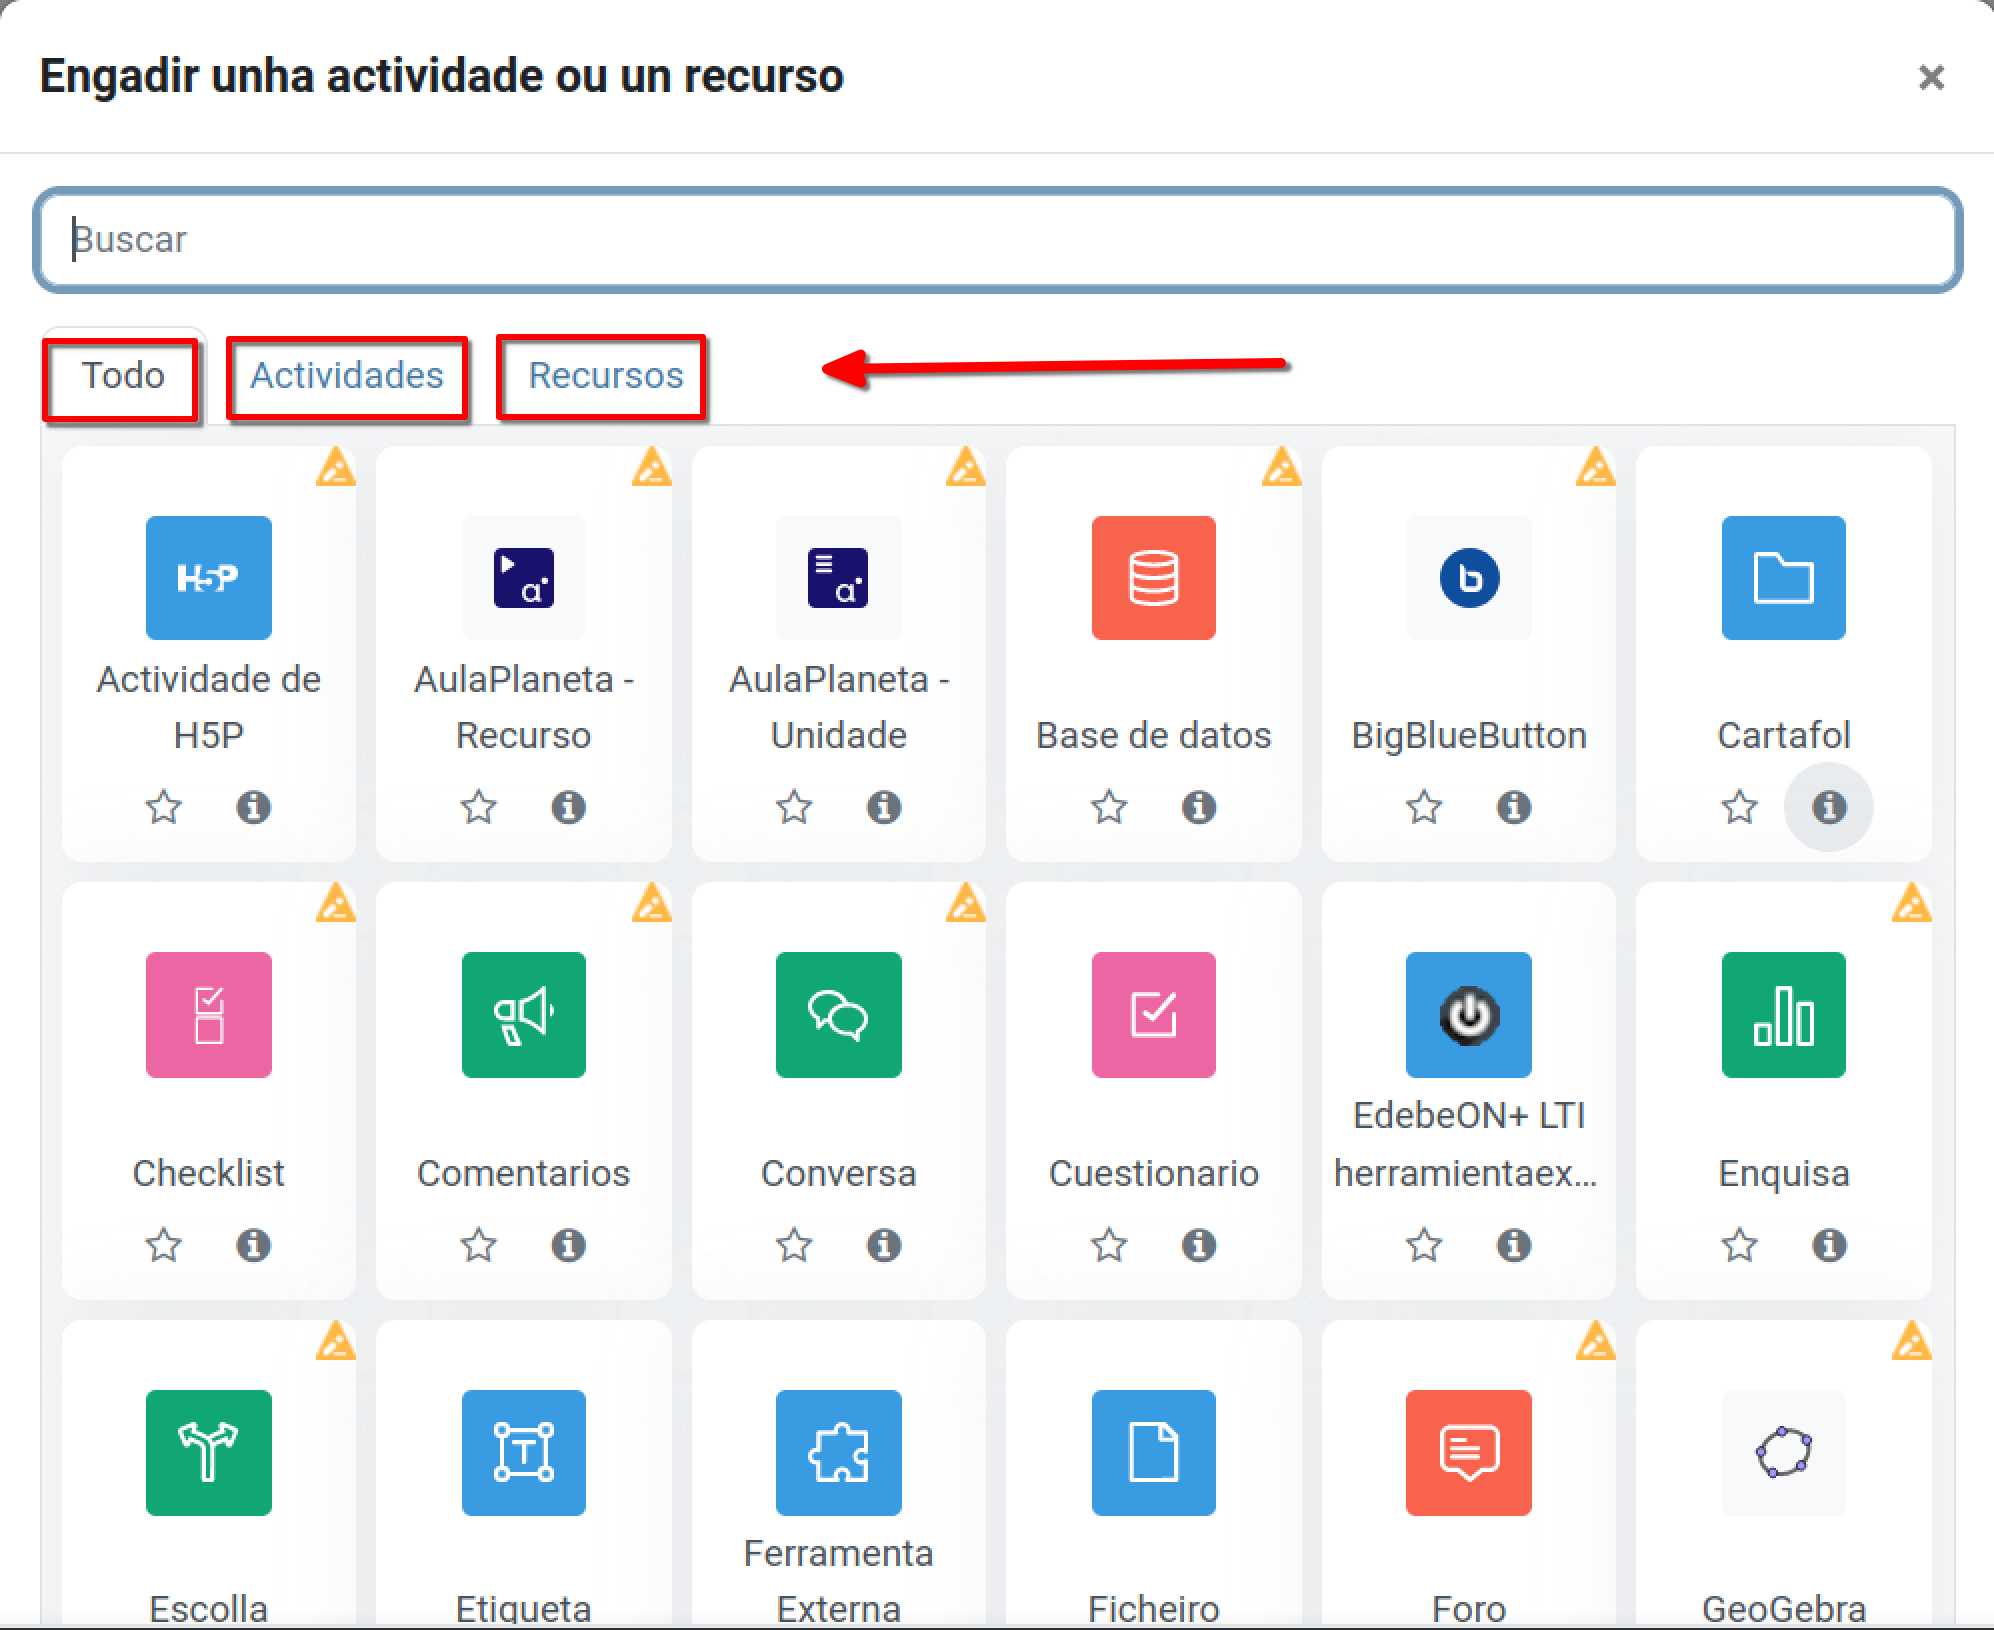
Task: Select the Conversa chat icon
Action: coord(838,1015)
